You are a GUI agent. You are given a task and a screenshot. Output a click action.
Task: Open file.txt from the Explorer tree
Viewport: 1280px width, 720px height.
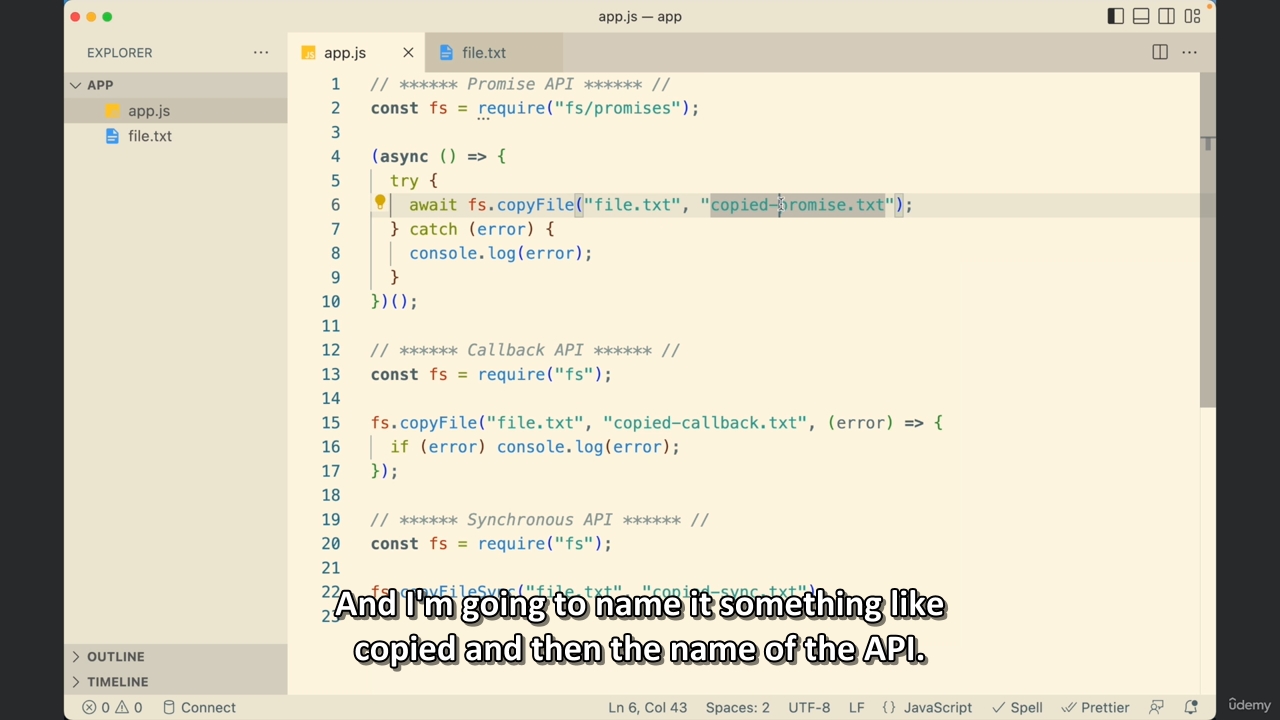point(176,136)
